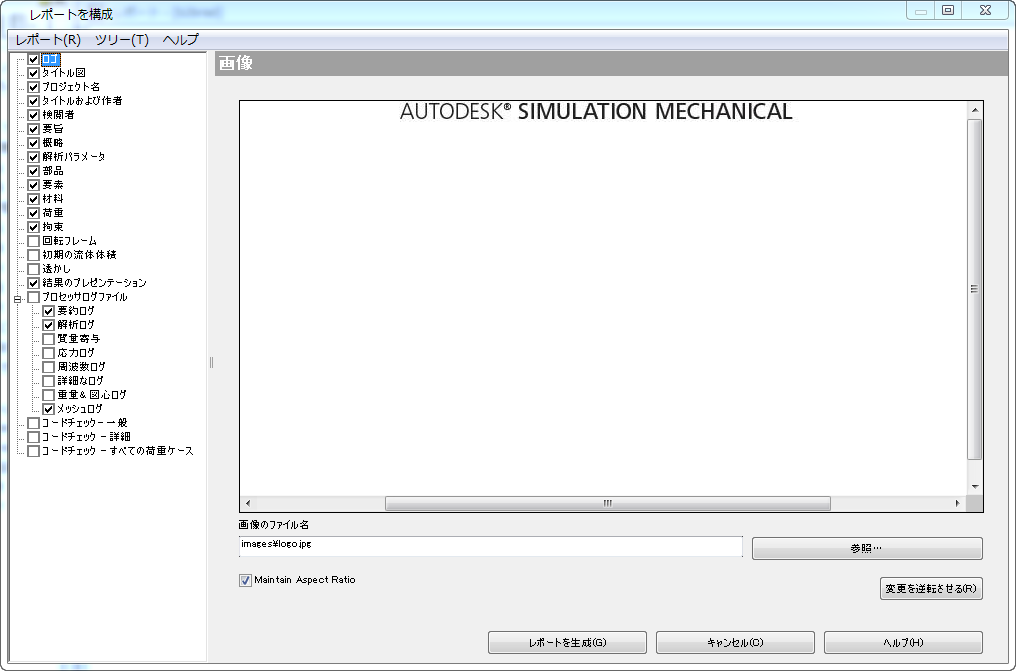
Task: Select the 解析ログ tree label
Action: coord(76,325)
